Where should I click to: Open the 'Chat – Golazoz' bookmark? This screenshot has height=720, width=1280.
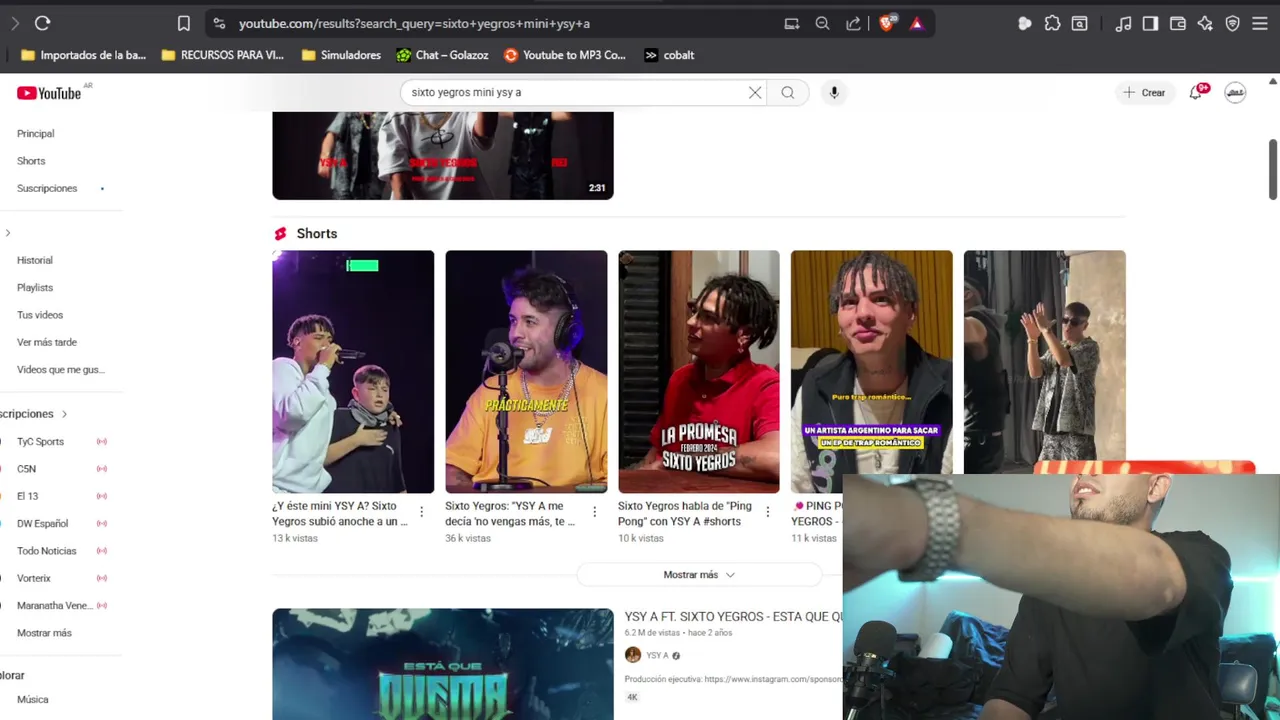tap(442, 55)
